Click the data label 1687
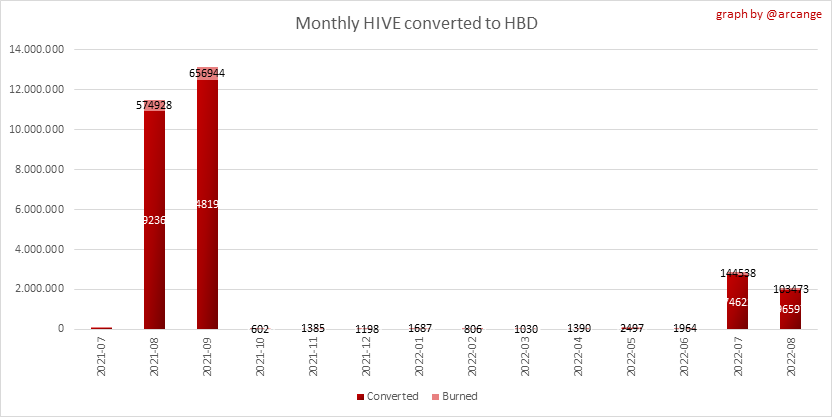 pos(419,328)
